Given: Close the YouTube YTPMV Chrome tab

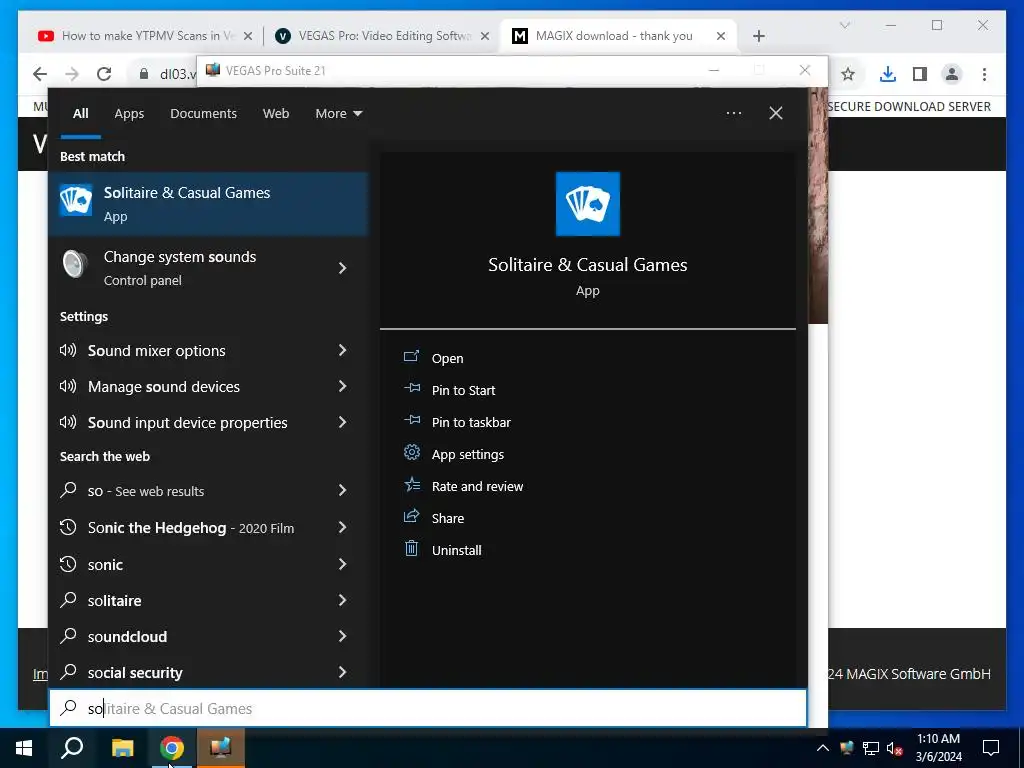Looking at the screenshot, I should [x=248, y=36].
